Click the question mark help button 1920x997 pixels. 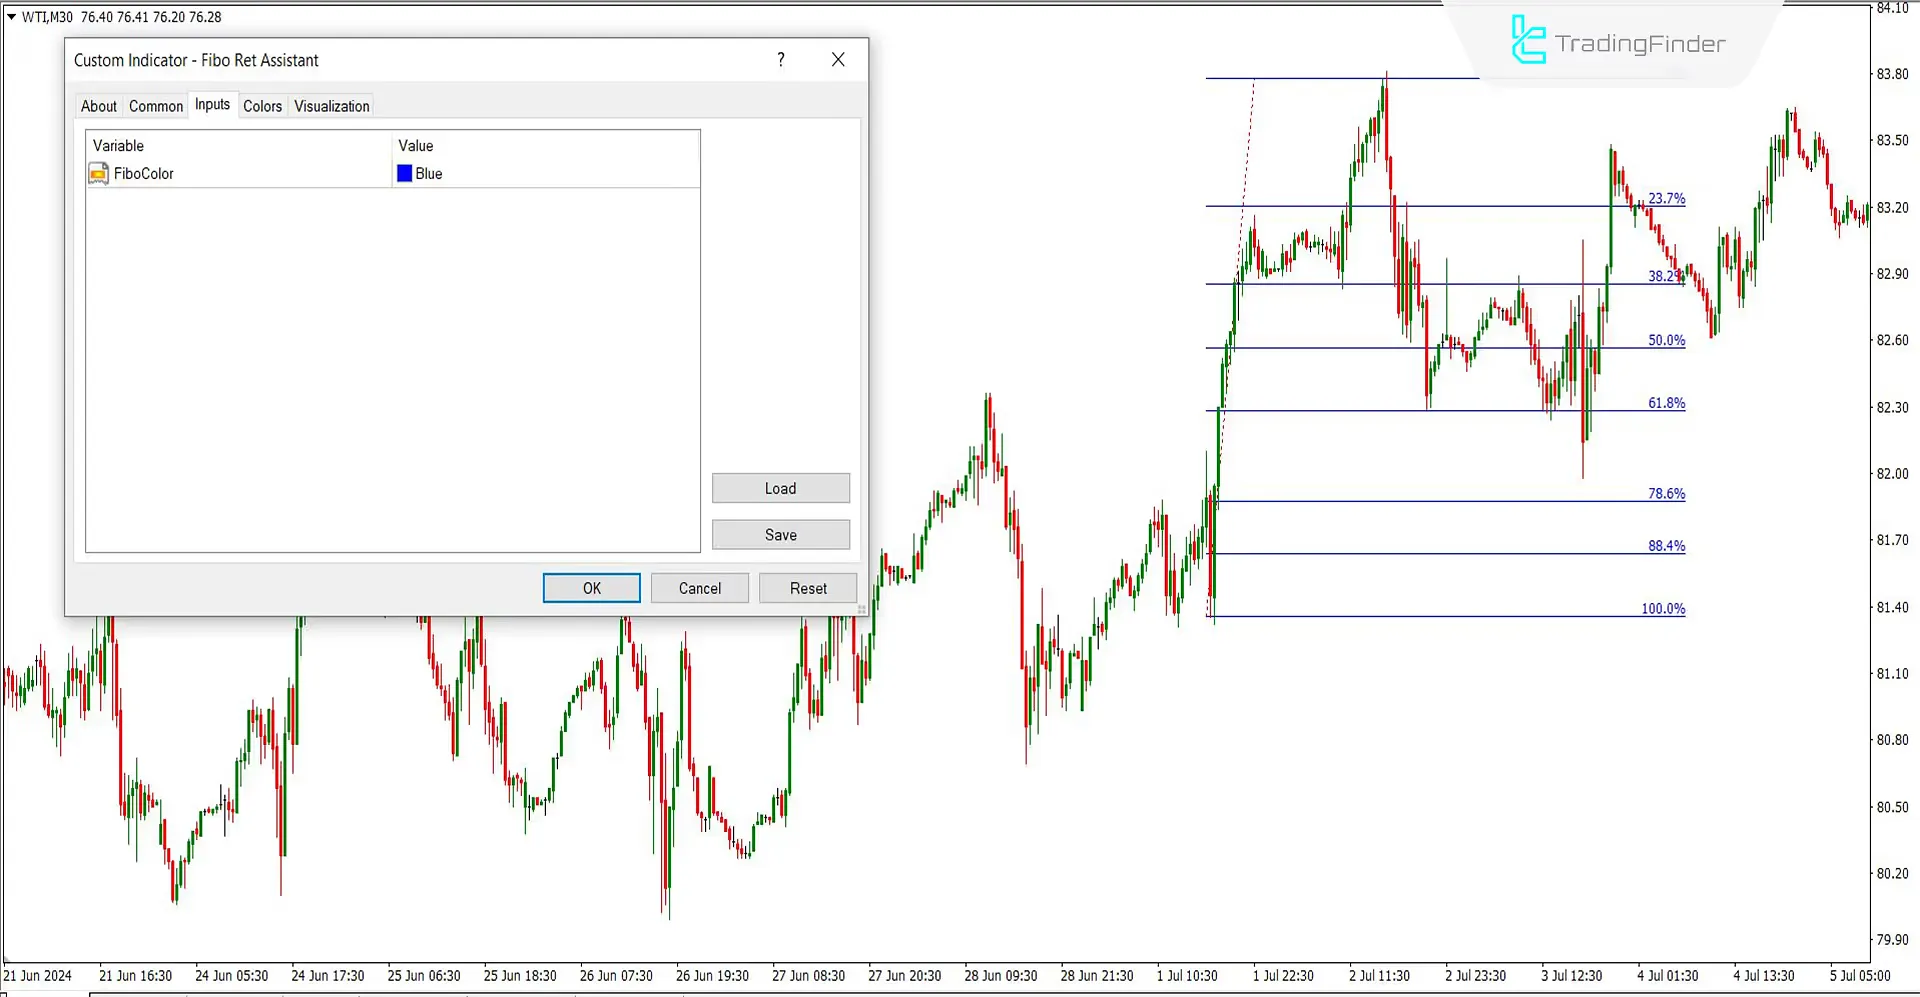pyautogui.click(x=781, y=60)
